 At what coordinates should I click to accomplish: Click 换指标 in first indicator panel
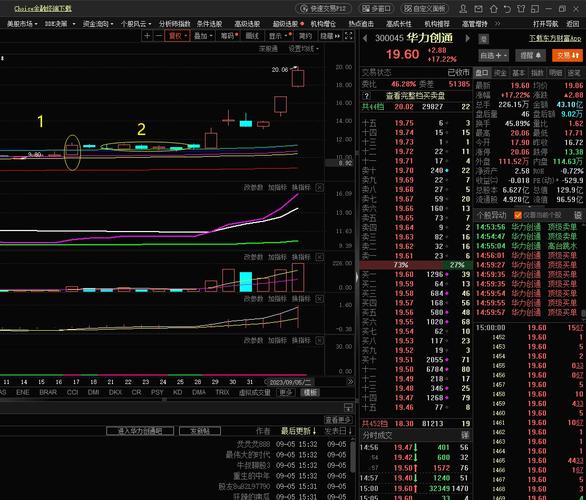[x=301, y=188]
